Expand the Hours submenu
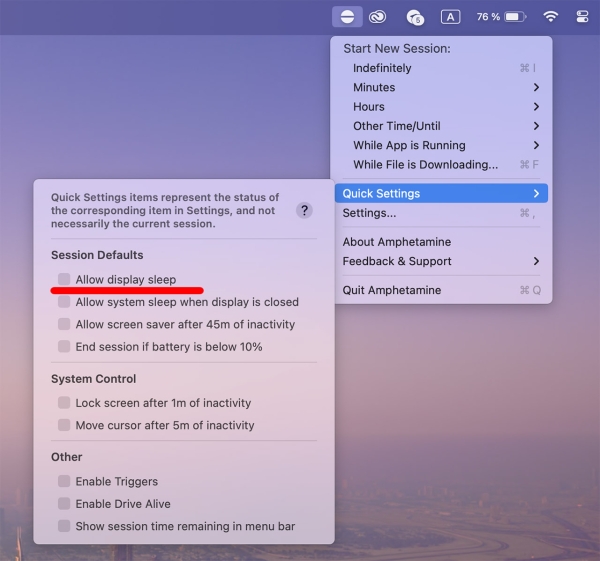Image resolution: width=600 pixels, height=561 pixels. click(x=441, y=106)
